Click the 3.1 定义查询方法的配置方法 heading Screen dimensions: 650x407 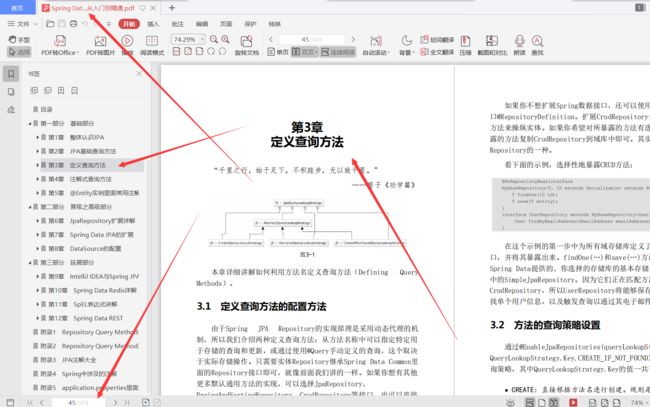[262, 306]
